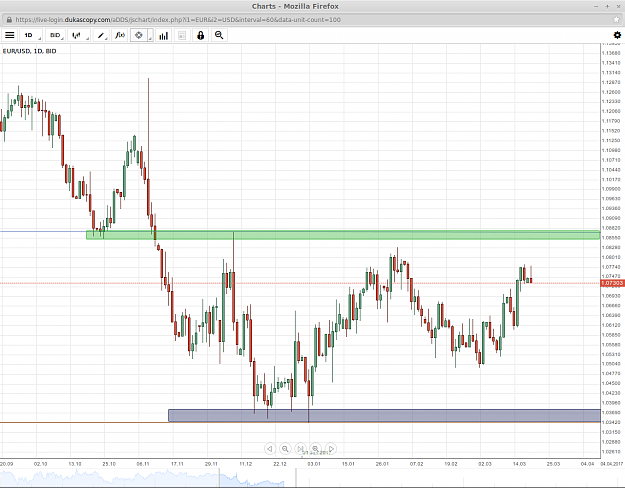Click the 1.03420 price axis label
Viewport: 625px width, 488px height.
611,422
